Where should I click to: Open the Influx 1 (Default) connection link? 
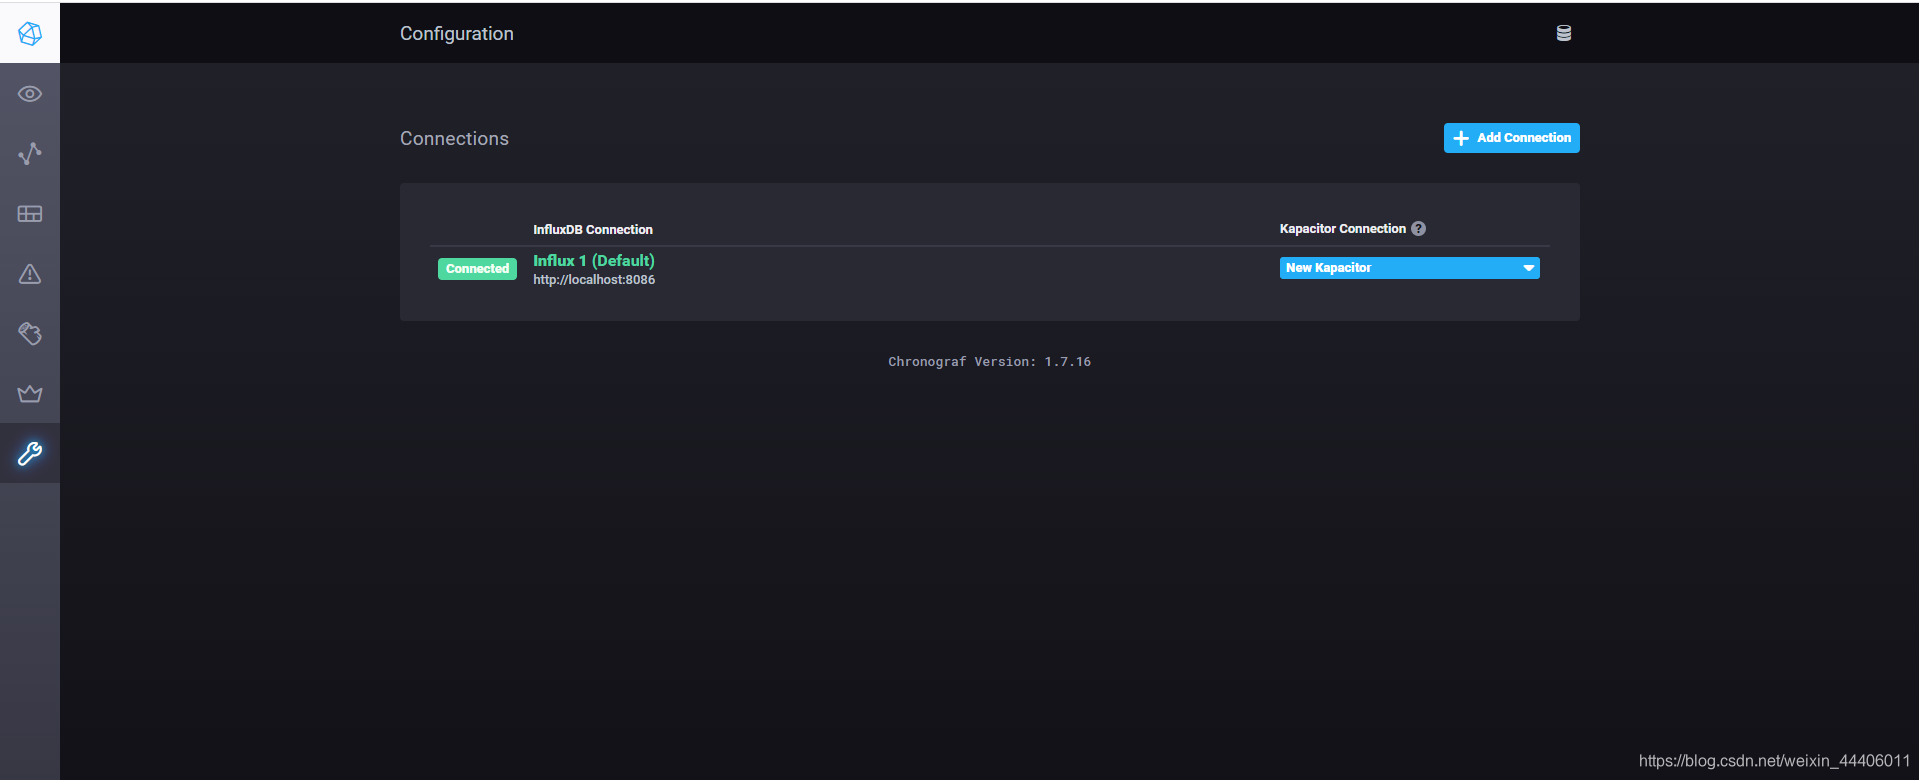coord(593,261)
